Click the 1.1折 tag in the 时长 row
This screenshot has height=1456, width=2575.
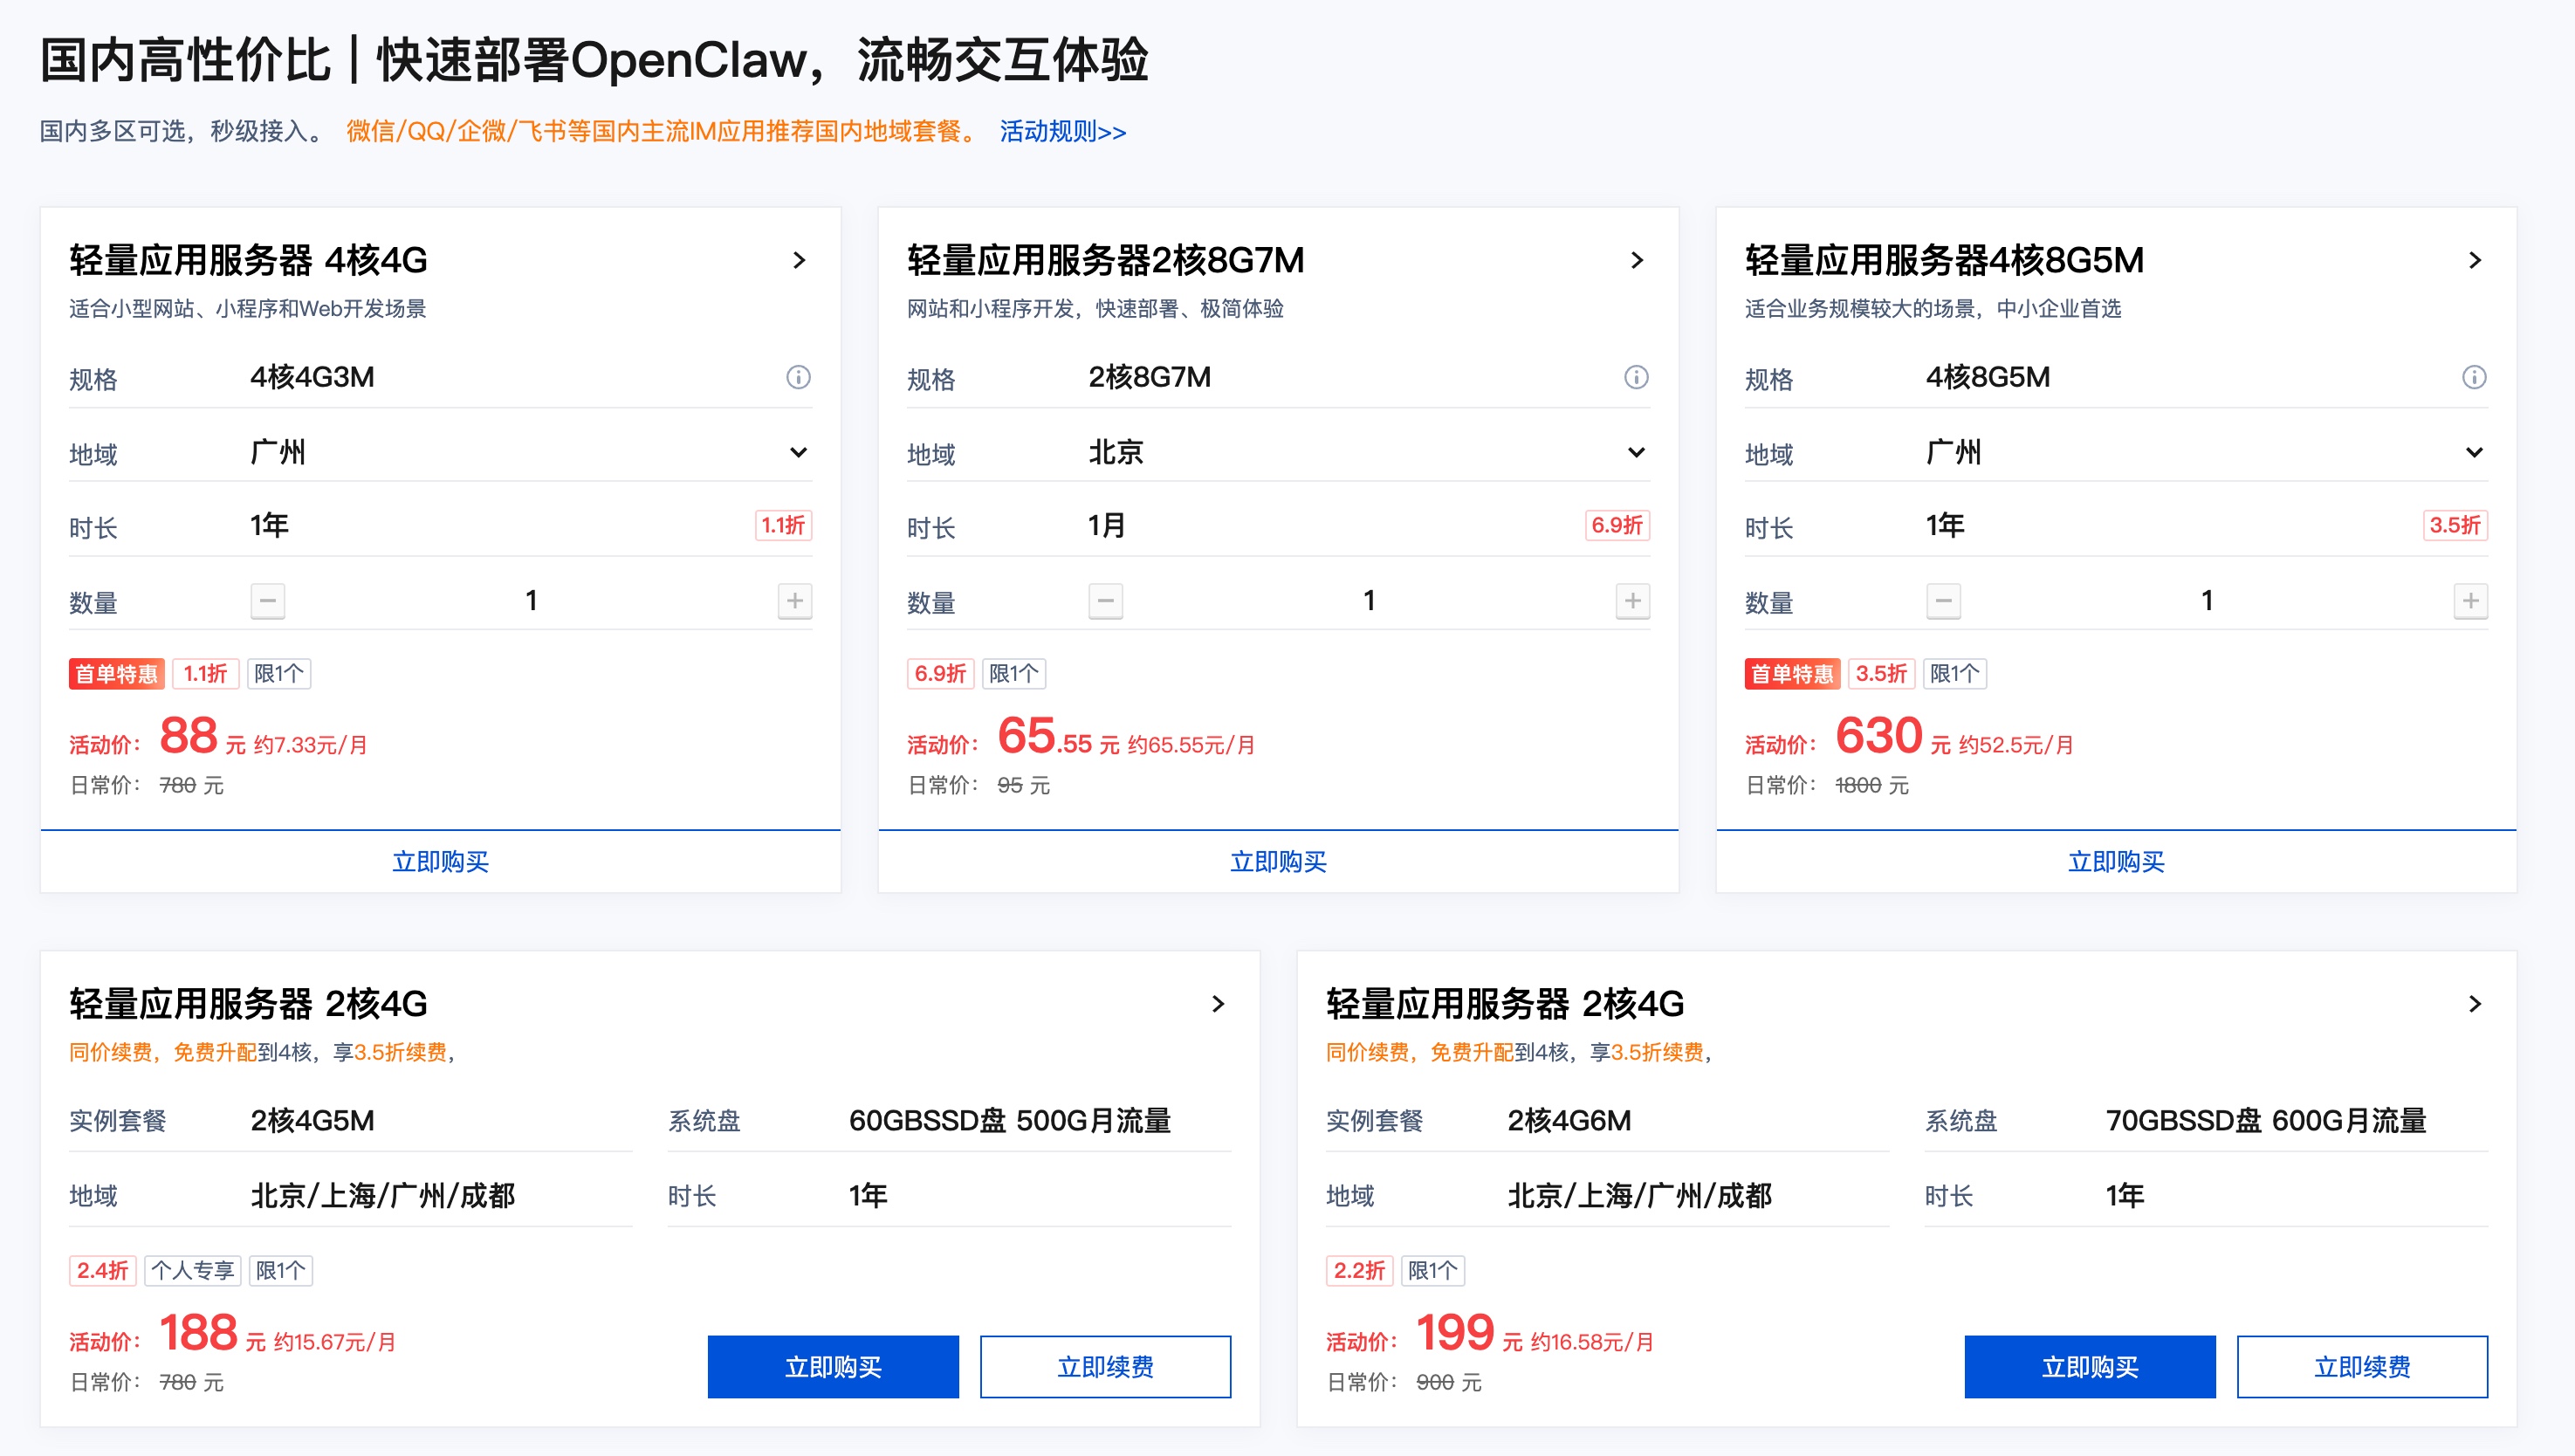coord(783,525)
